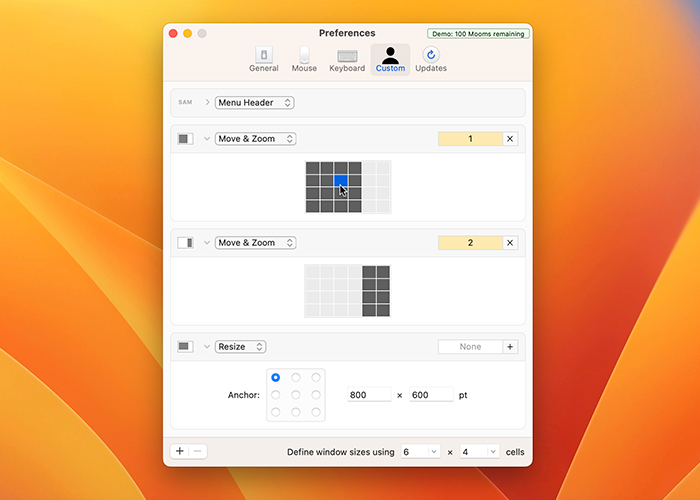Switch to the Keyboard tab
Screen dimensions: 700x500
[347, 60]
